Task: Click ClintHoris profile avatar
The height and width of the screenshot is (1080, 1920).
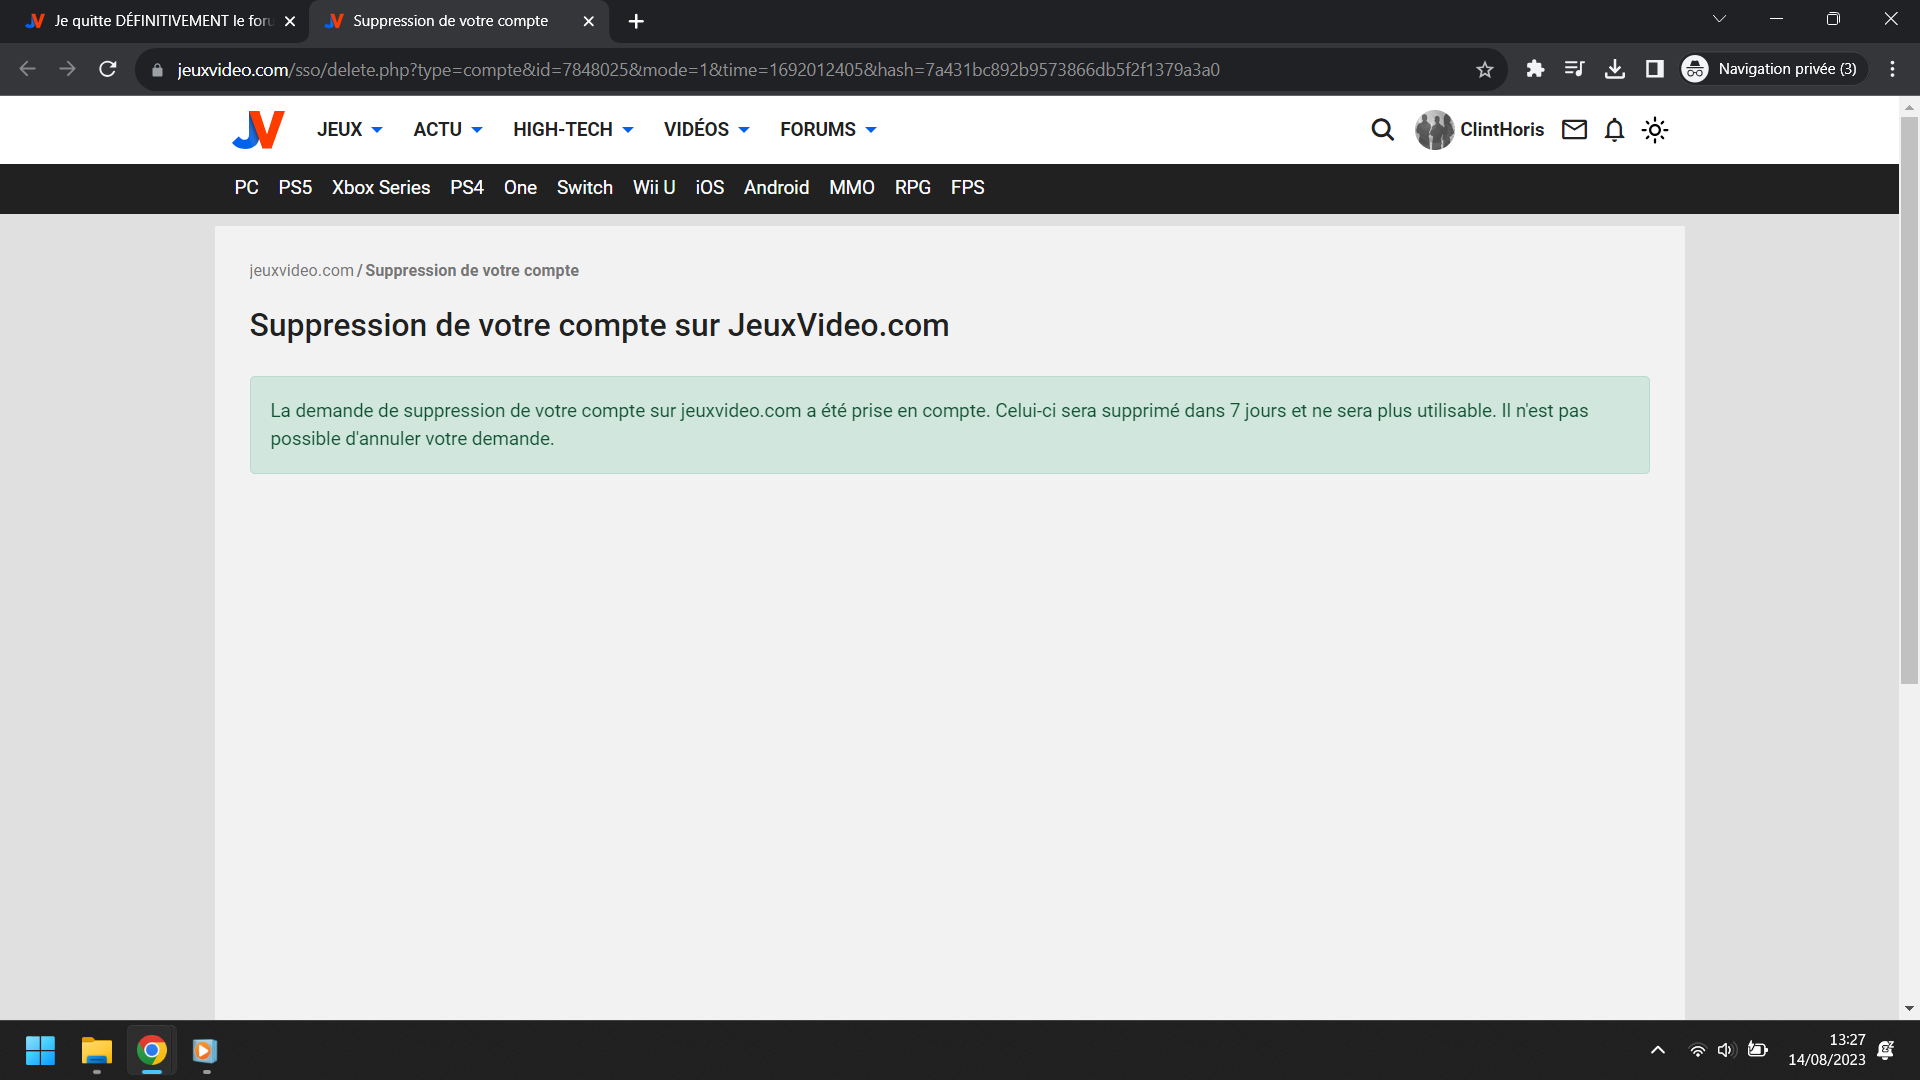Action: [1434, 130]
